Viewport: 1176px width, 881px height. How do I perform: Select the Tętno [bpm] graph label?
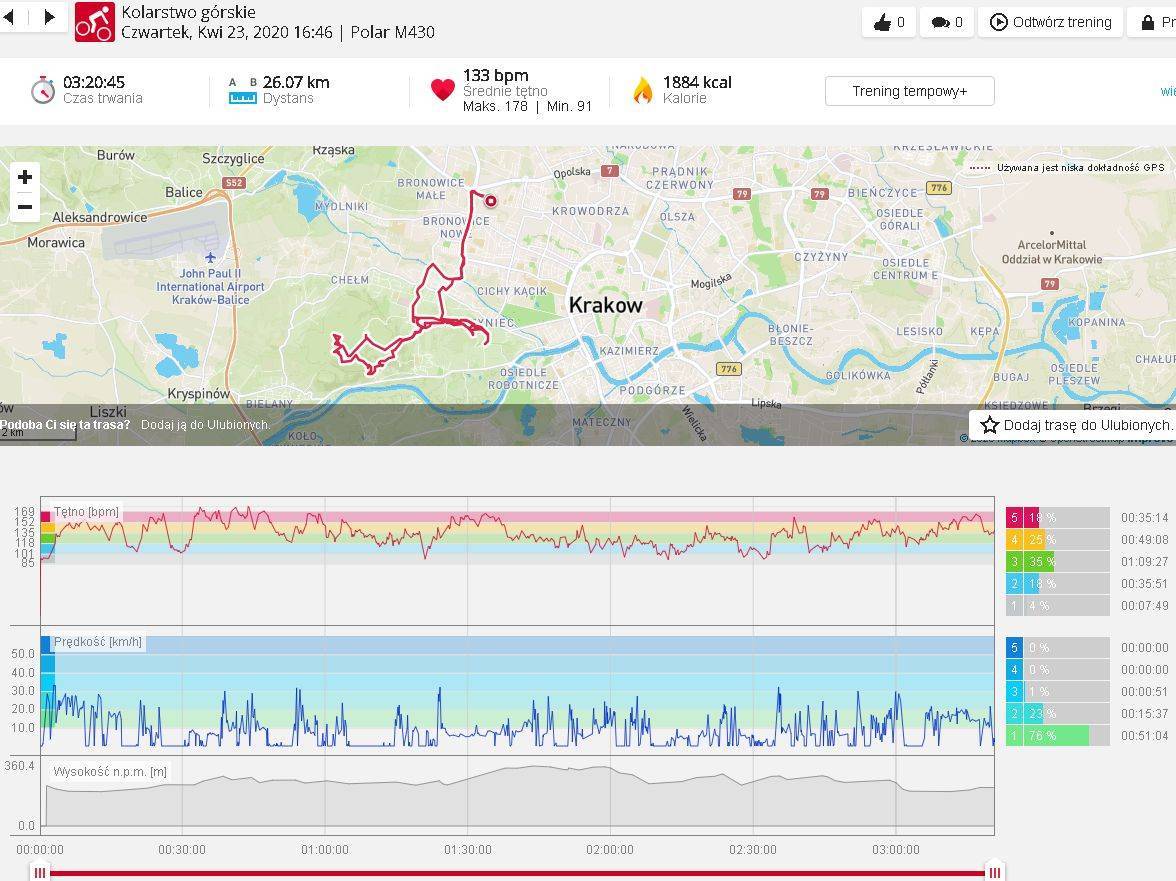[86, 512]
